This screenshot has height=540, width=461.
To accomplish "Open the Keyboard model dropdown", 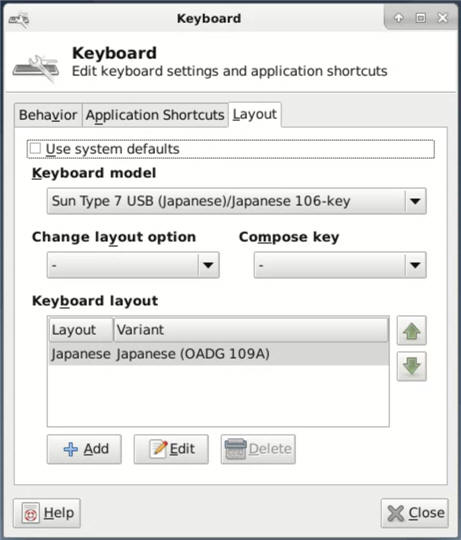I will pos(237,201).
